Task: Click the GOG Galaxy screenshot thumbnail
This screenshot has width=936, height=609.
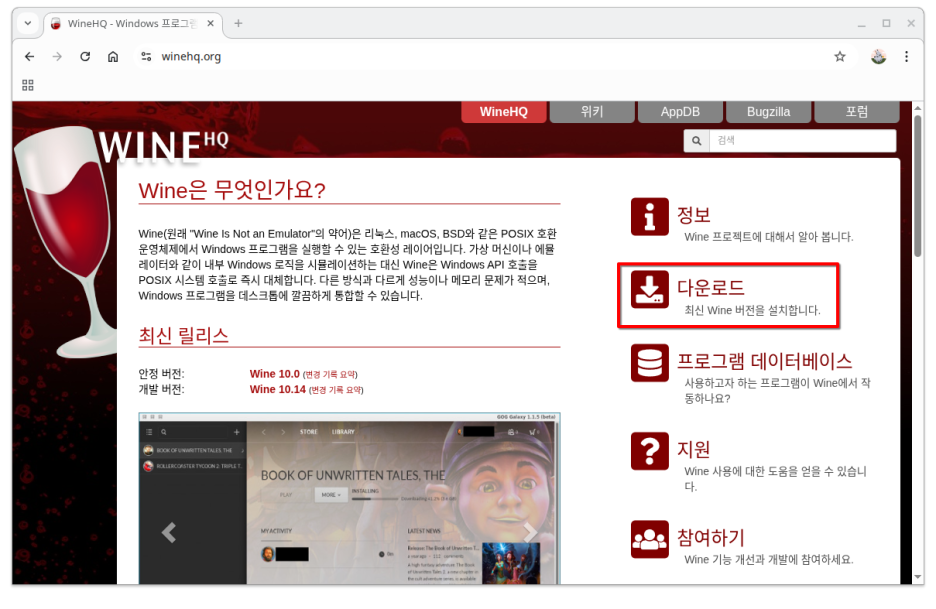Action: [349, 499]
